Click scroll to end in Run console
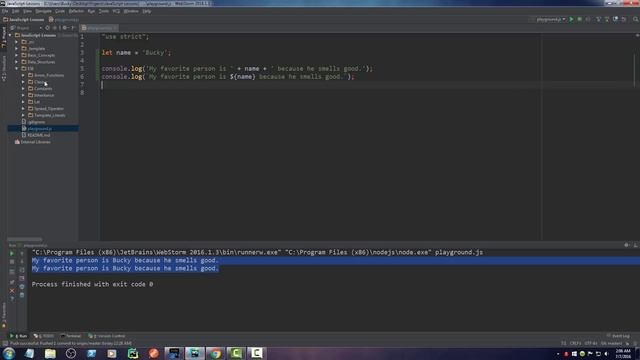The image size is (640, 360). (22, 278)
